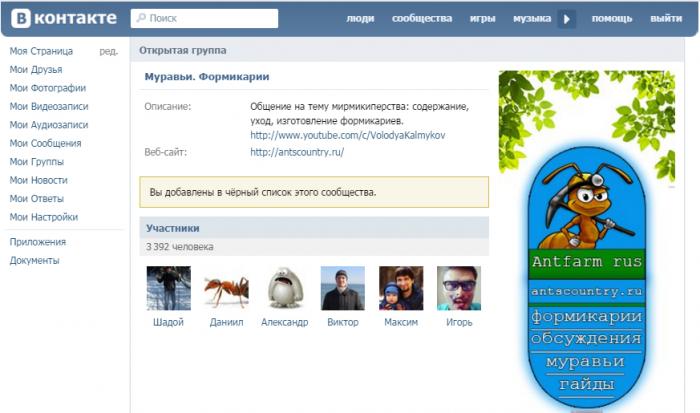Screen dimensions: 700x413
Task: Click the search magnifier field
Action: pos(205,18)
